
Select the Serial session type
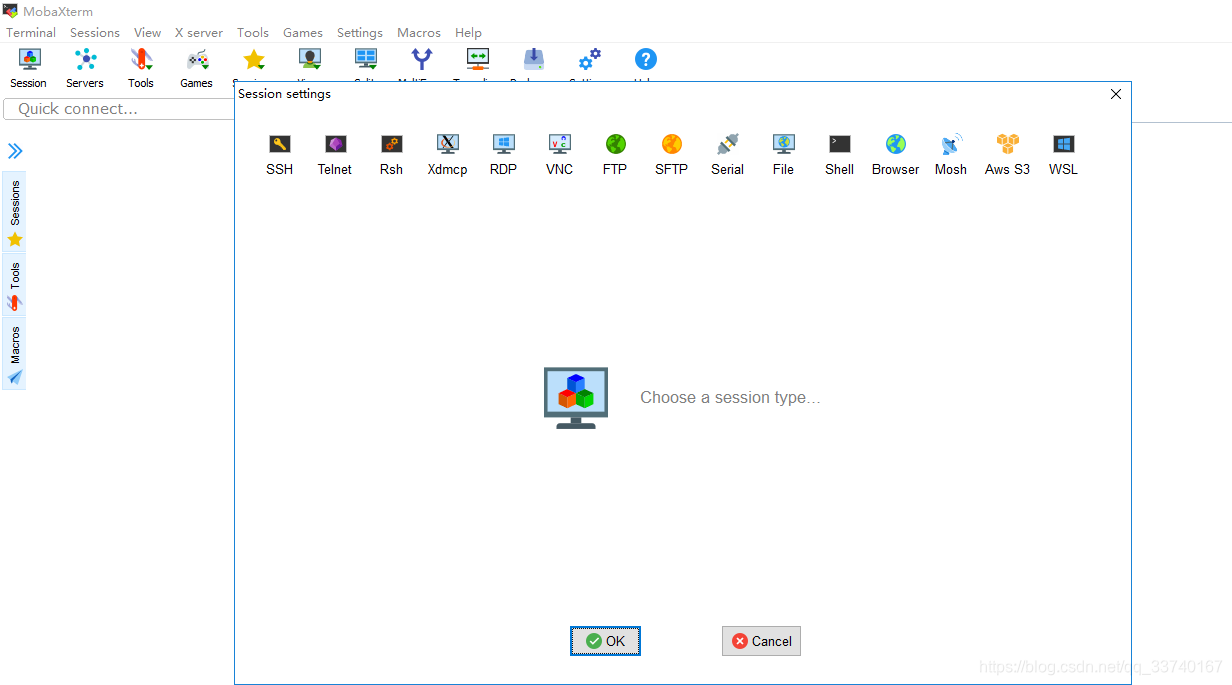[727, 155]
